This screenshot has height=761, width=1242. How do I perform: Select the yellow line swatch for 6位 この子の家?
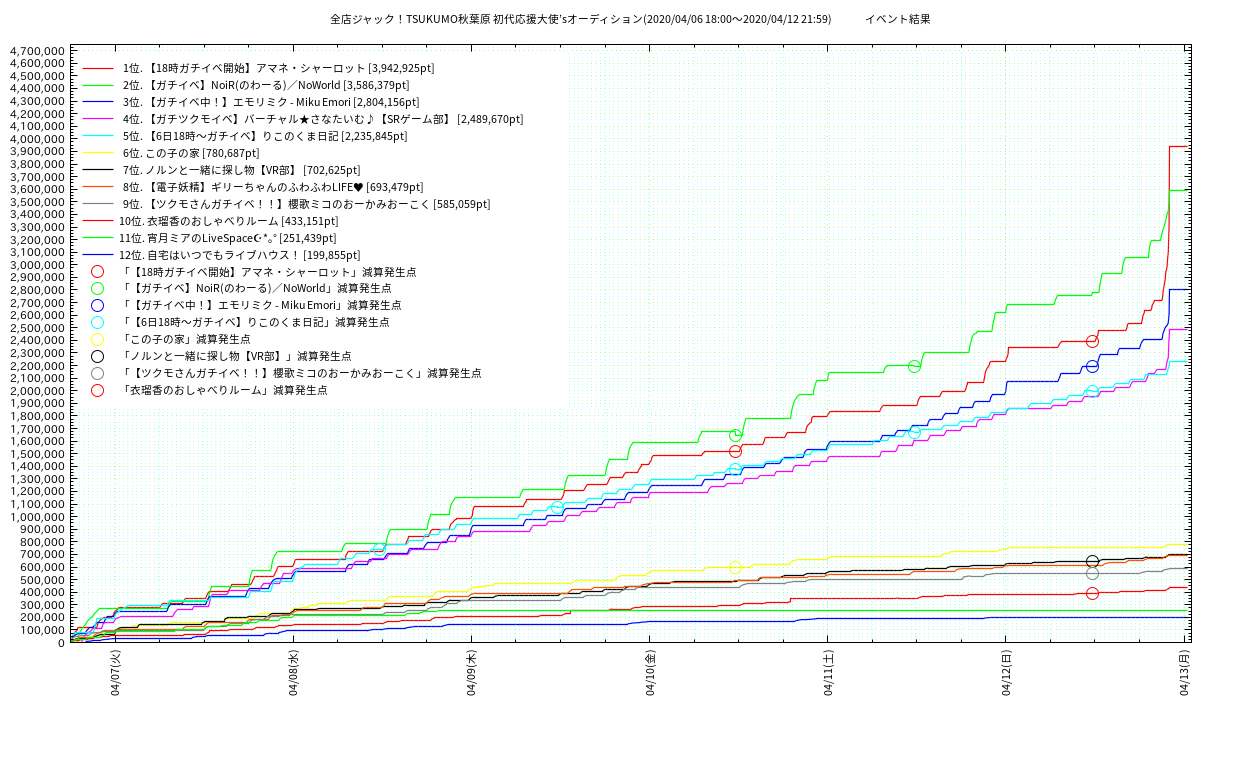coord(98,153)
